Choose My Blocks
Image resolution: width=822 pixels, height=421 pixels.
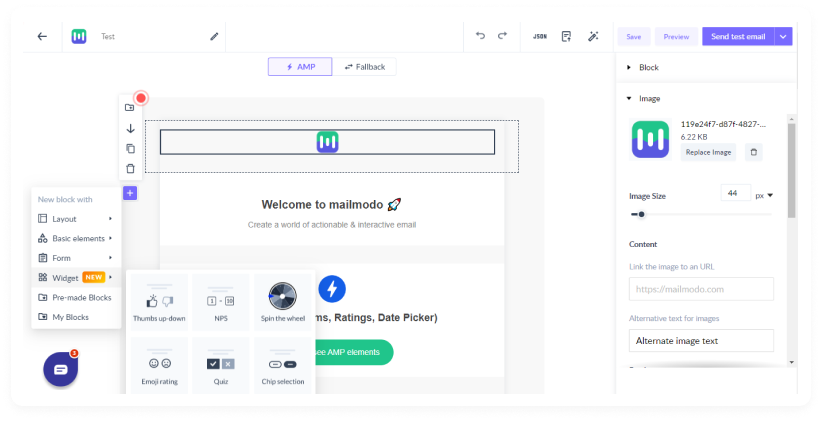coord(76,317)
